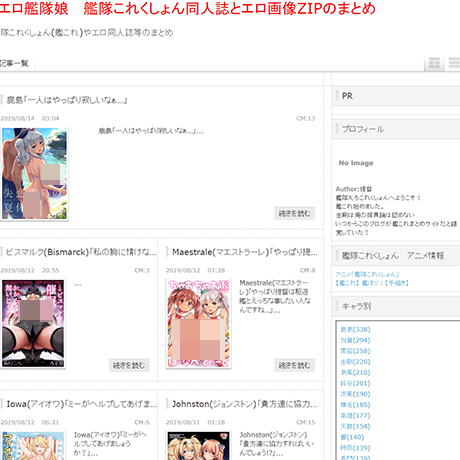Image resolution: width=460 pixels, height=460 pixels.
Task: Open character category with count (154)
Action: pos(355,426)
